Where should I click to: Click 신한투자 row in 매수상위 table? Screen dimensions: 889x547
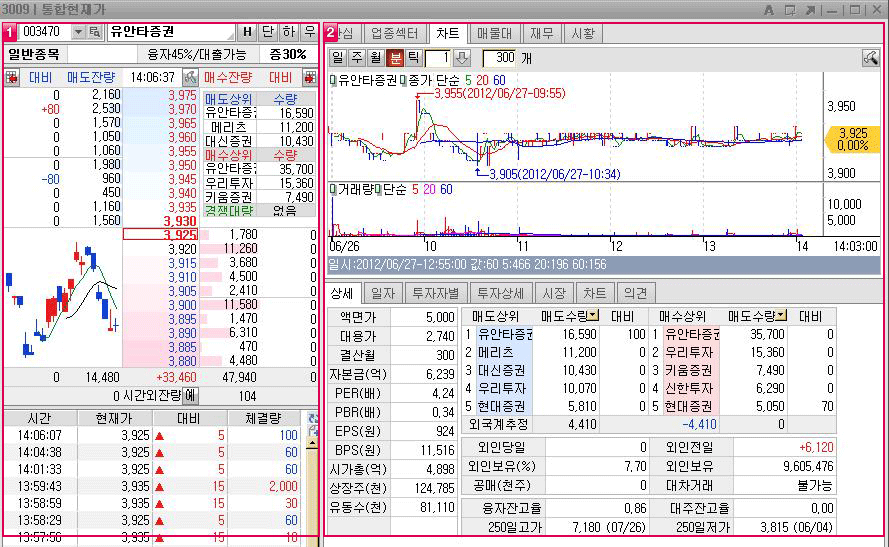[743, 388]
